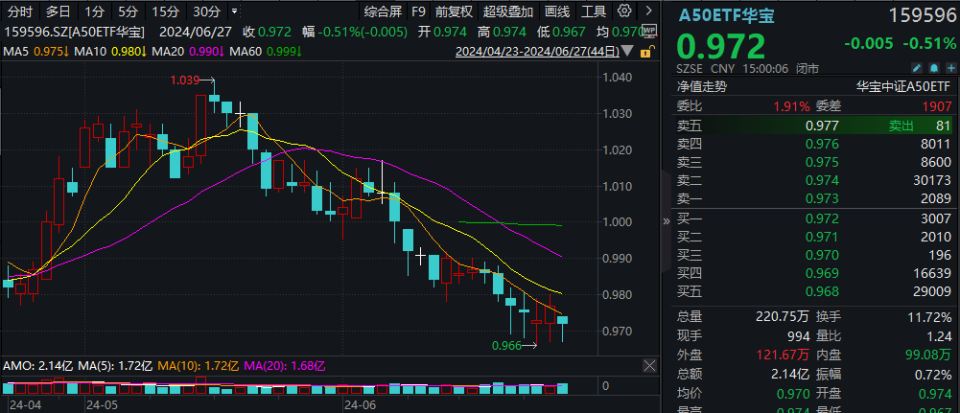Open 超级叠加 overlay menu
This screenshot has width=960, height=413.
coord(508,11)
